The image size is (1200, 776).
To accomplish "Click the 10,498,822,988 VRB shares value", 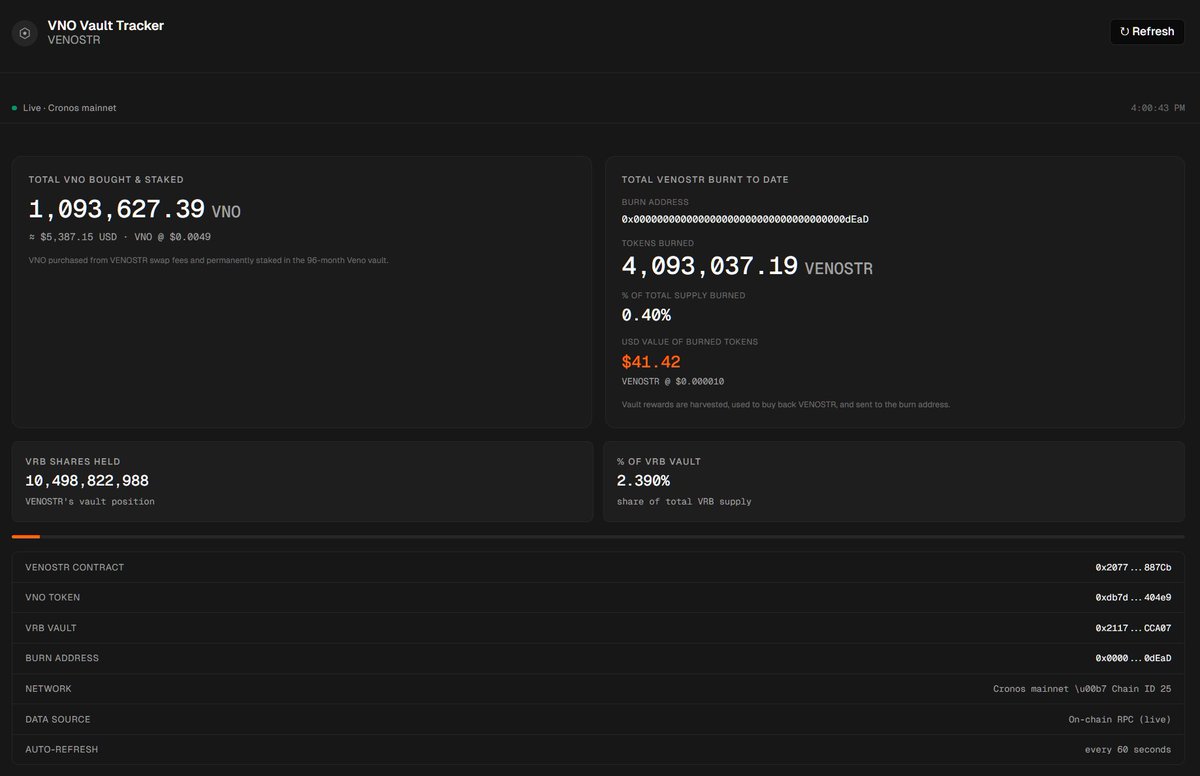I will pos(87,481).
